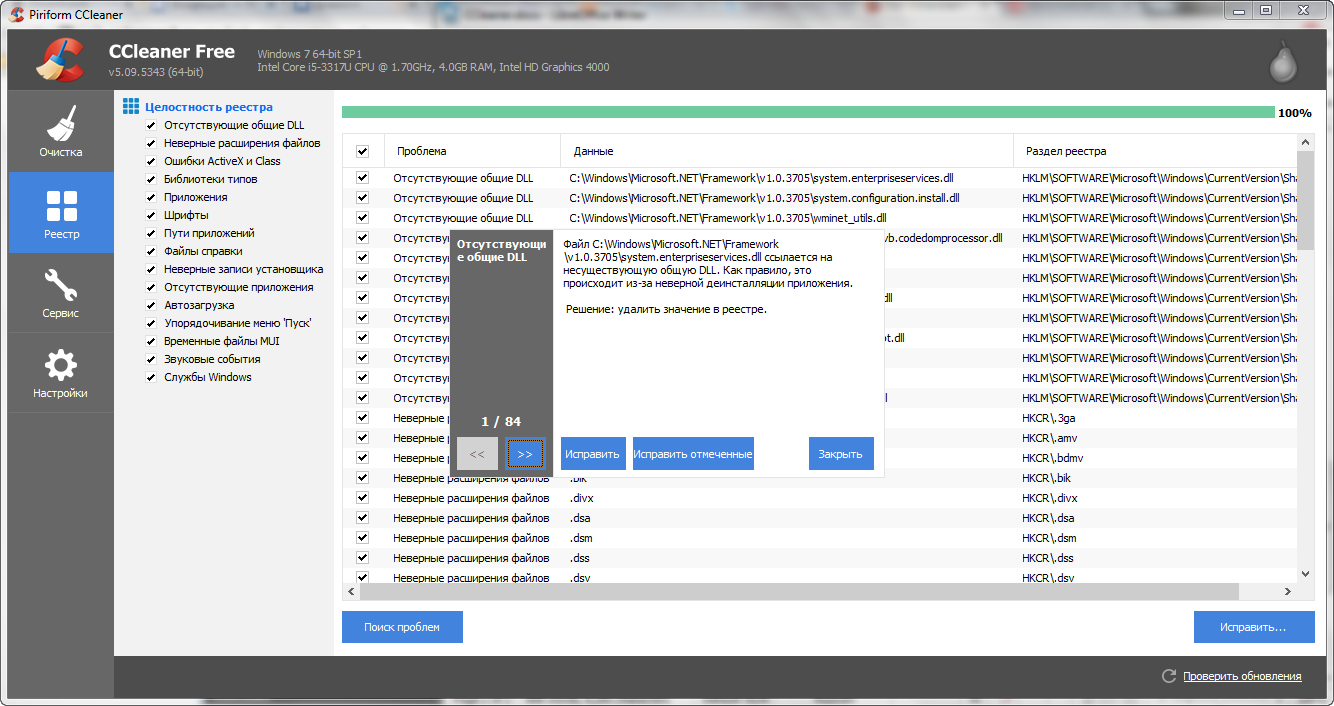Click vertical scrollbar down arrow of results

[x=1305, y=574]
